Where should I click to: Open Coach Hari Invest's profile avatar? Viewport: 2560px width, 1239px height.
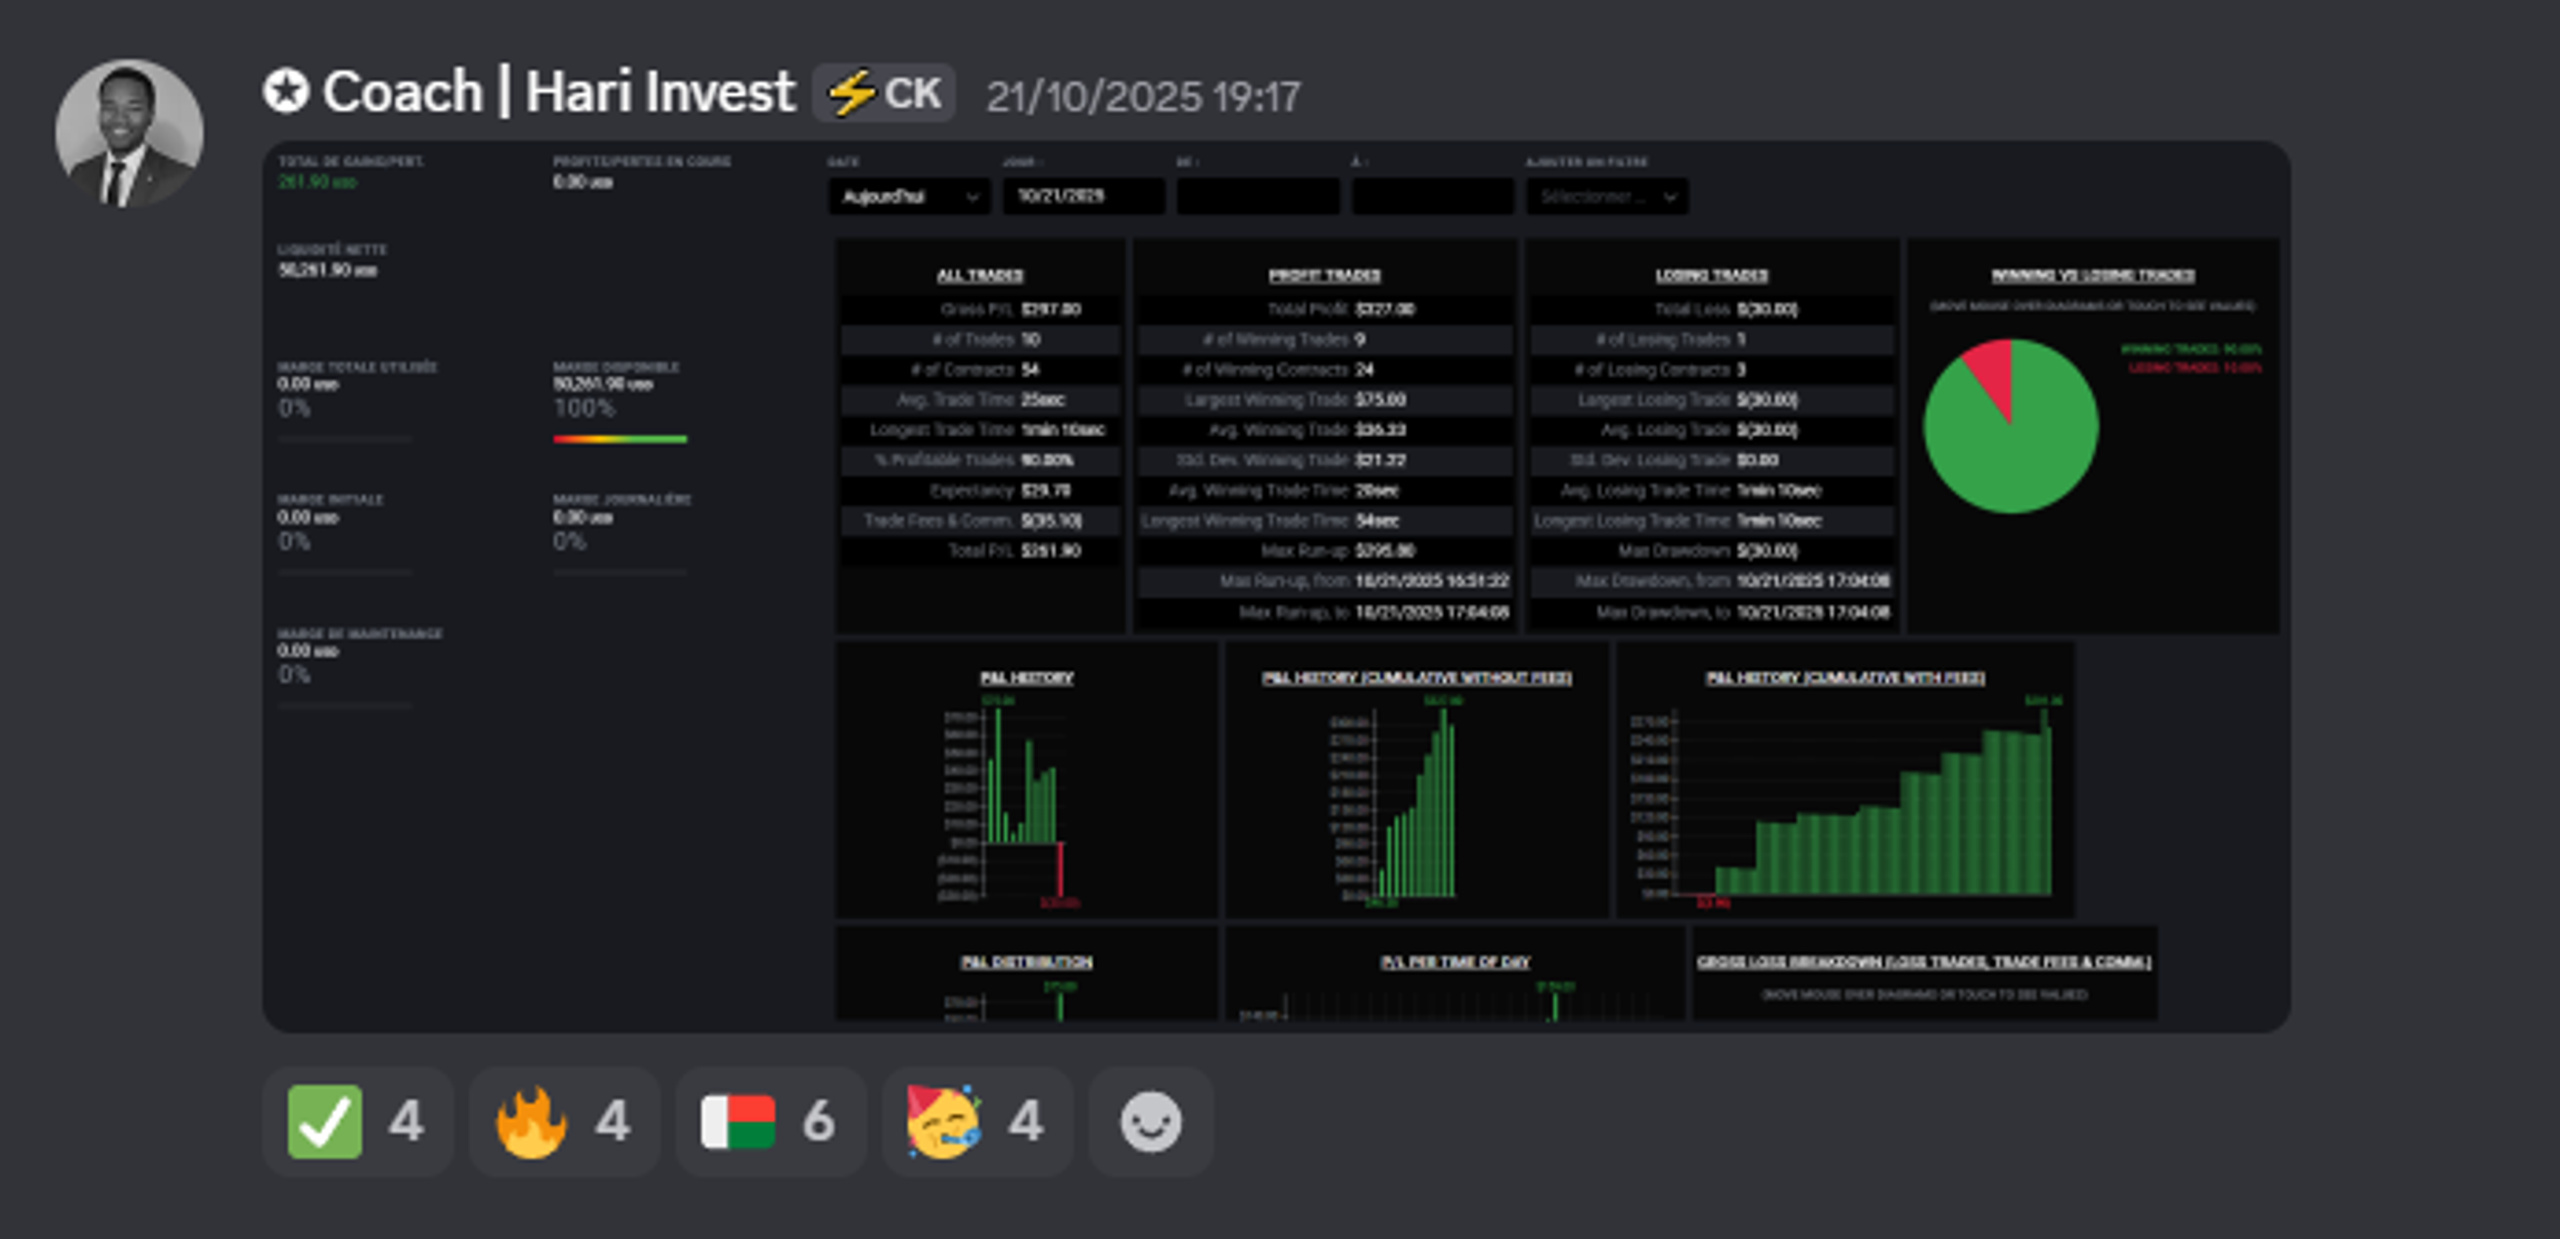point(129,133)
